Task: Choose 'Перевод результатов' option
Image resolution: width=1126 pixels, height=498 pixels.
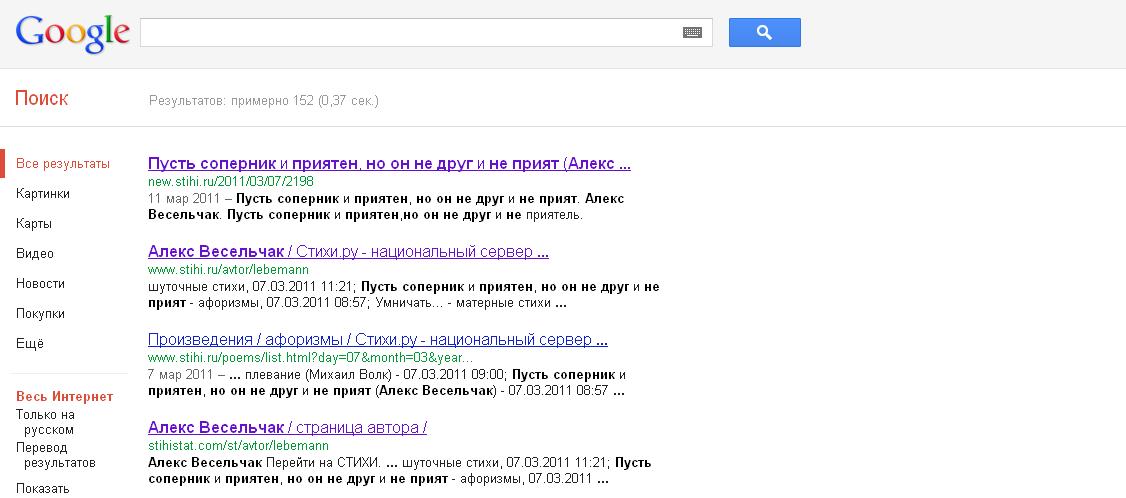Action: click(55, 455)
